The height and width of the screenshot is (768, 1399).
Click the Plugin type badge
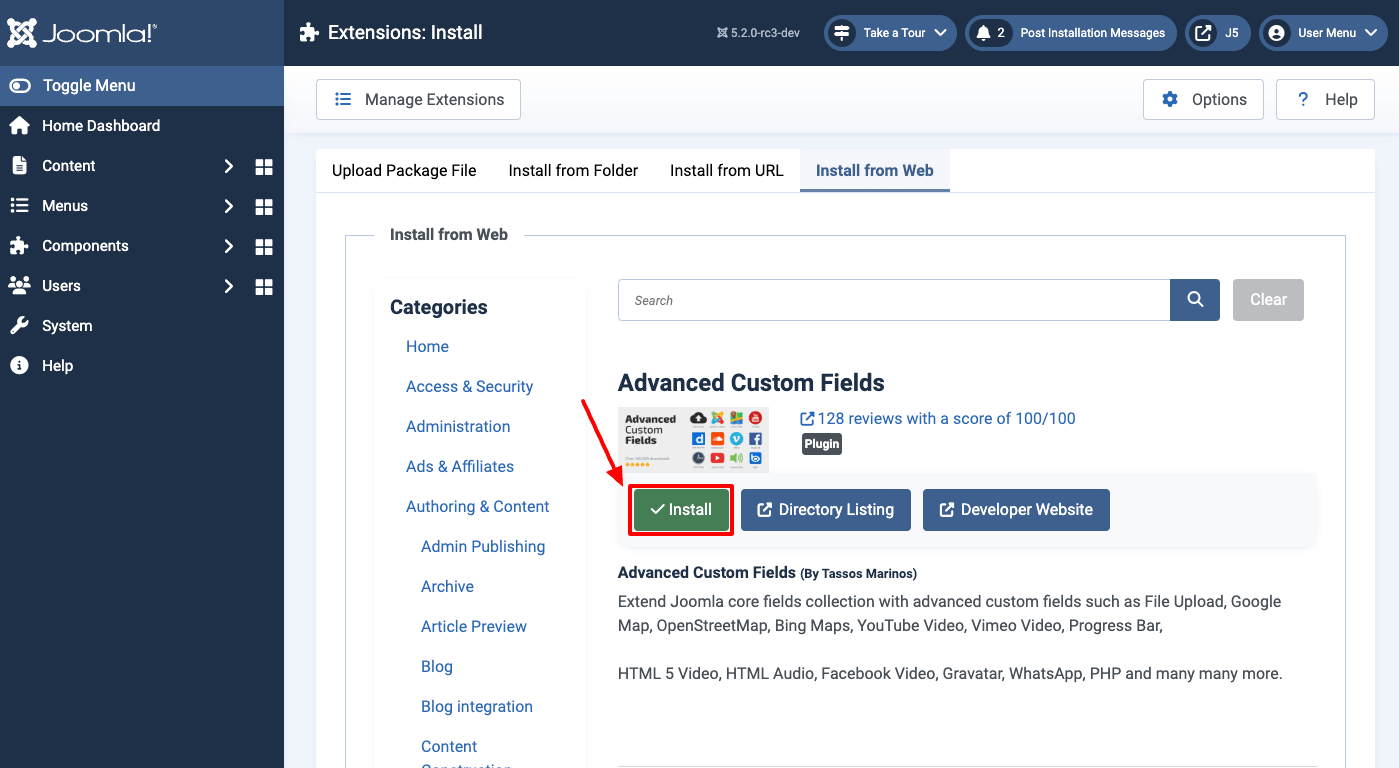click(822, 444)
